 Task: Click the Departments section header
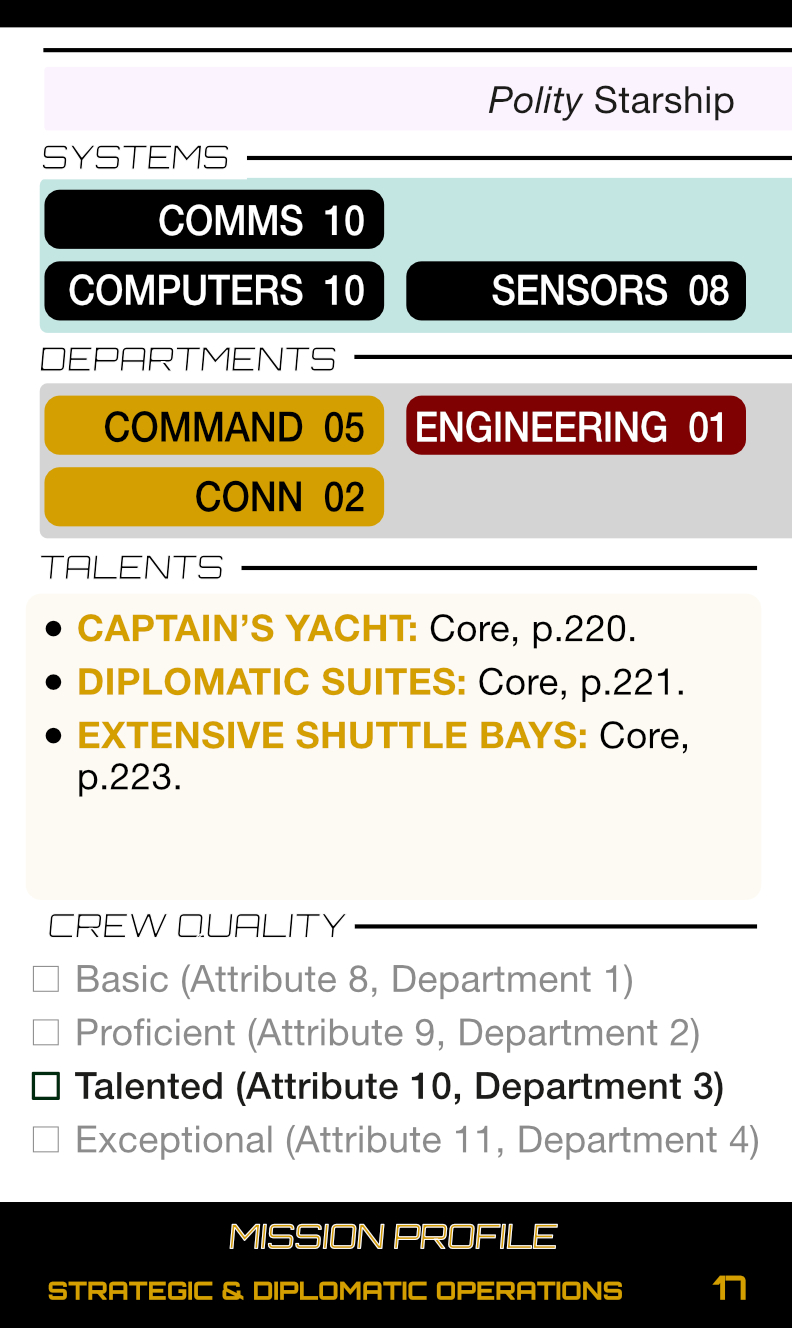pos(188,359)
